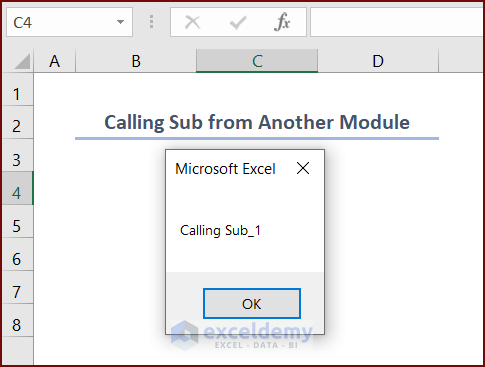Click the 'Calling Sub from Another Module' title cell
The width and height of the screenshot is (485, 367).
(x=257, y=122)
